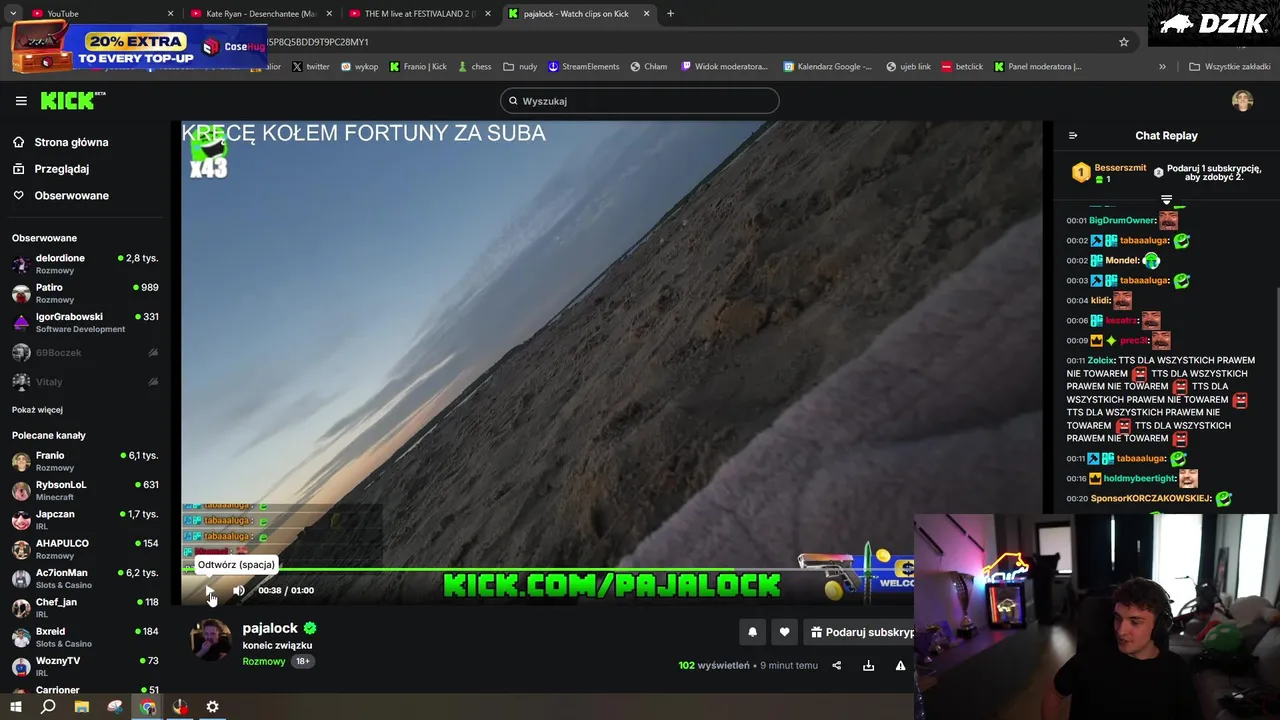Close the YouTube tab
1280x720 pixels.
tap(170, 14)
